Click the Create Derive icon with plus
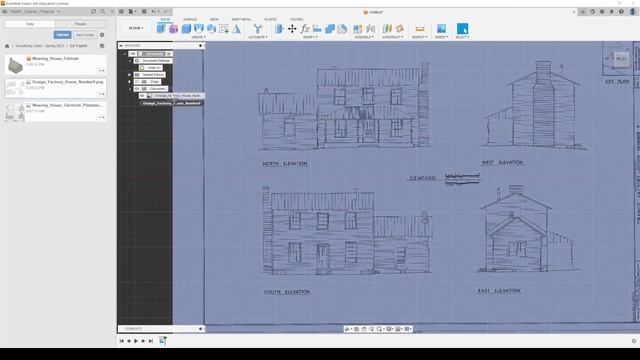640x360 pixels. point(224,29)
